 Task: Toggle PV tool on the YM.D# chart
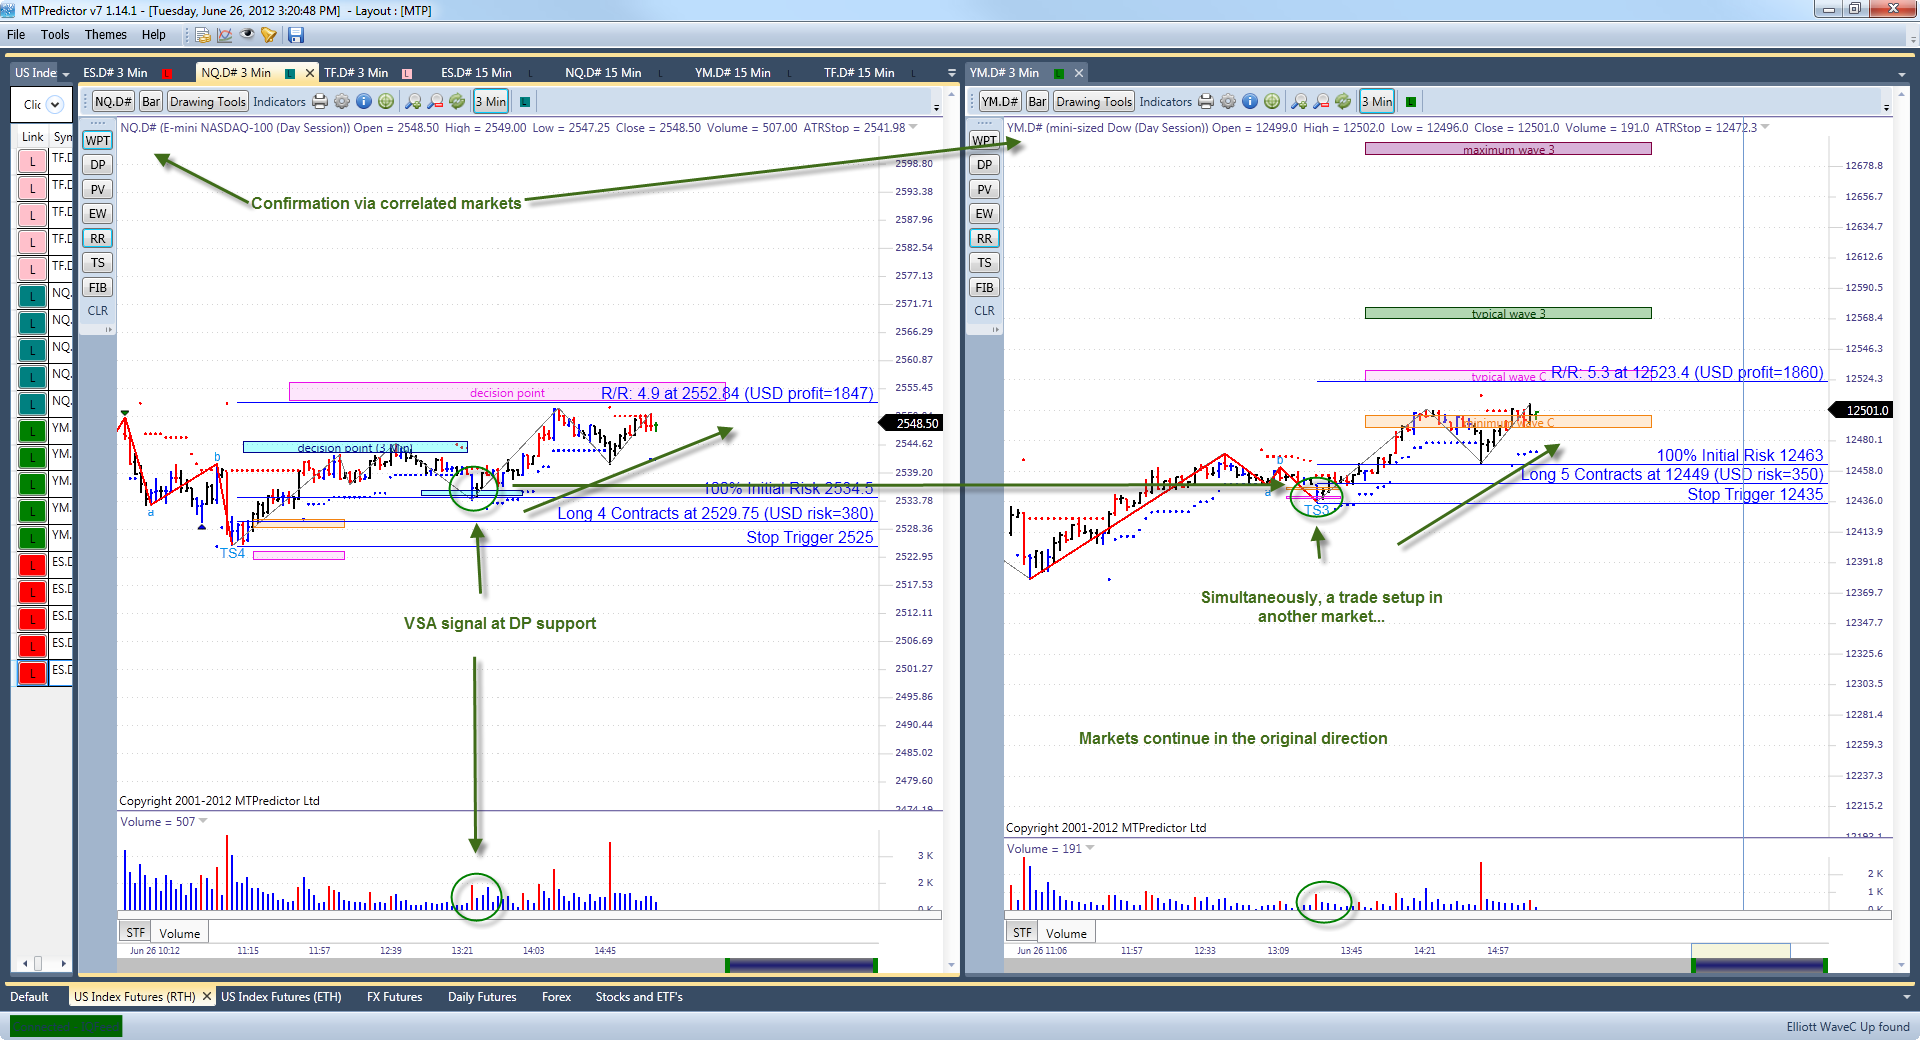coord(985,189)
